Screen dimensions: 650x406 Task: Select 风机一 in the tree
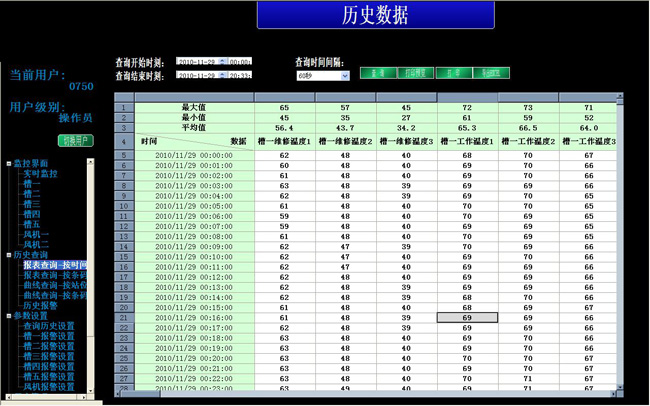point(36,235)
